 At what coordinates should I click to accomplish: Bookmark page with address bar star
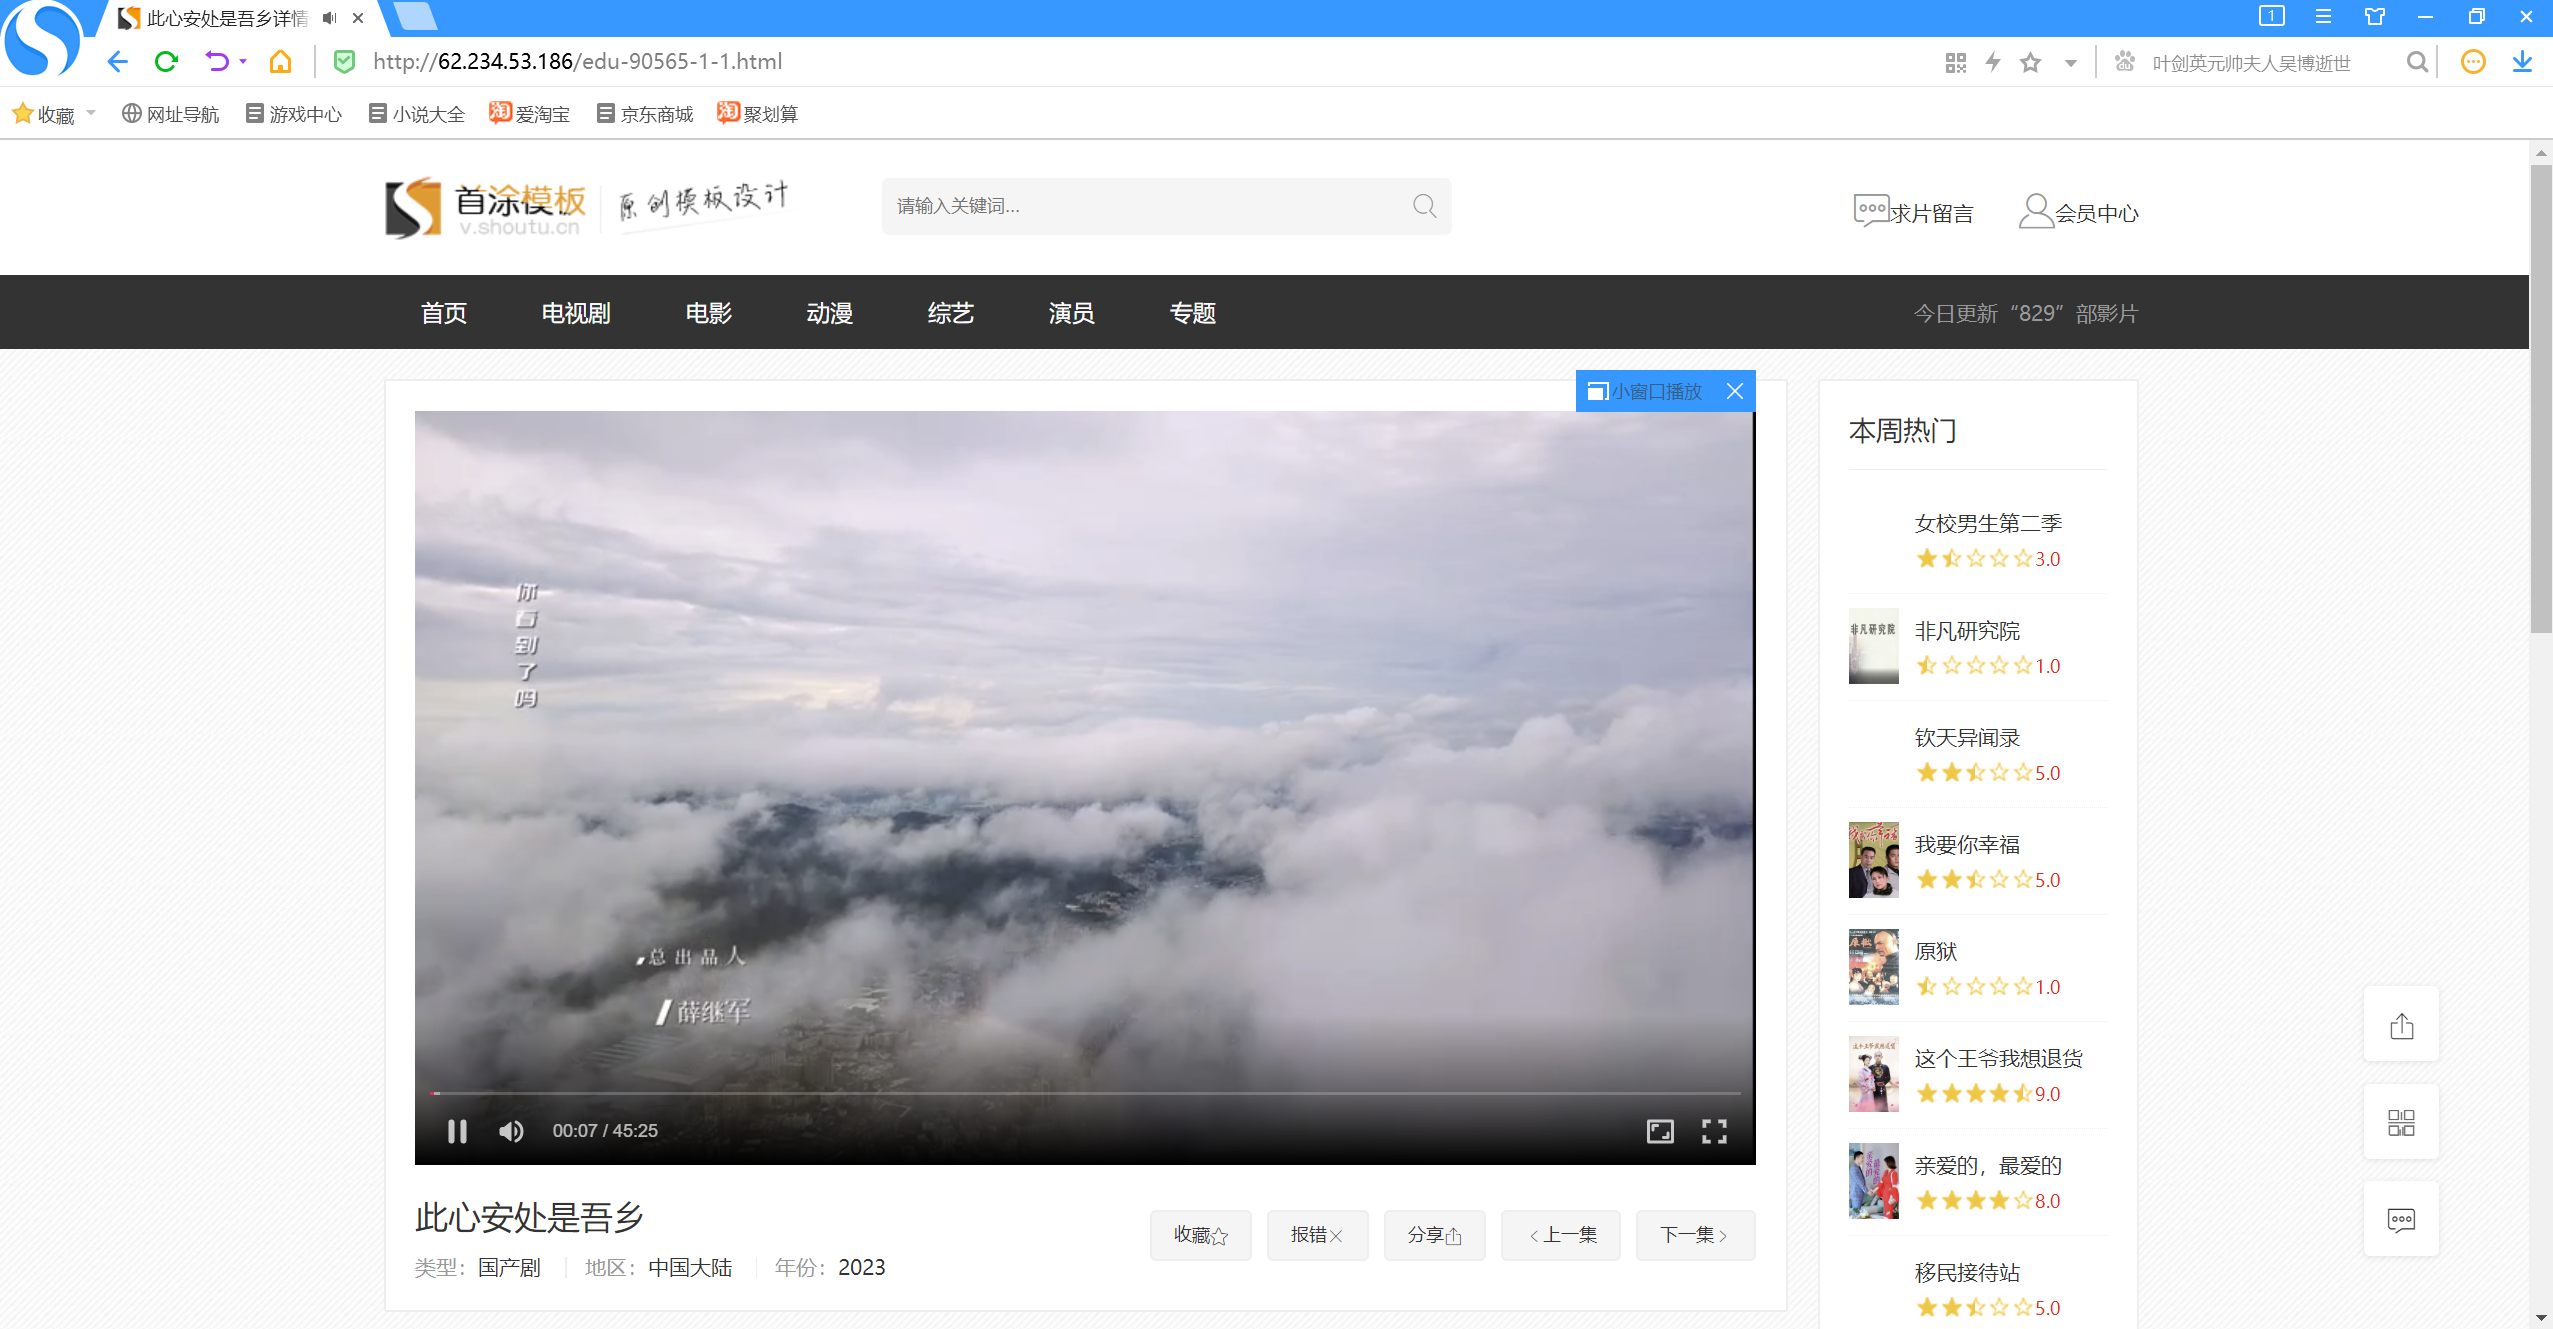coord(2030,63)
